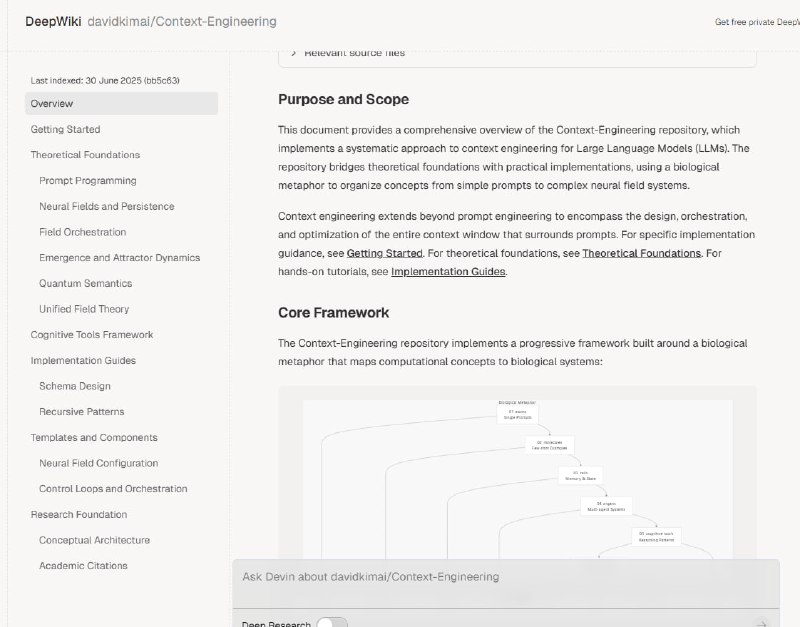
Task: Open the Getting Started link in the paragraph
Action: [384, 253]
